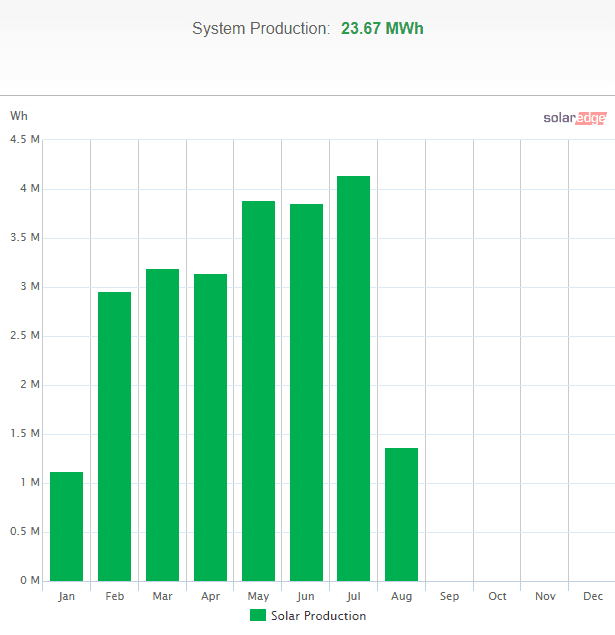Click the Sep label on the x-axis

tap(449, 597)
